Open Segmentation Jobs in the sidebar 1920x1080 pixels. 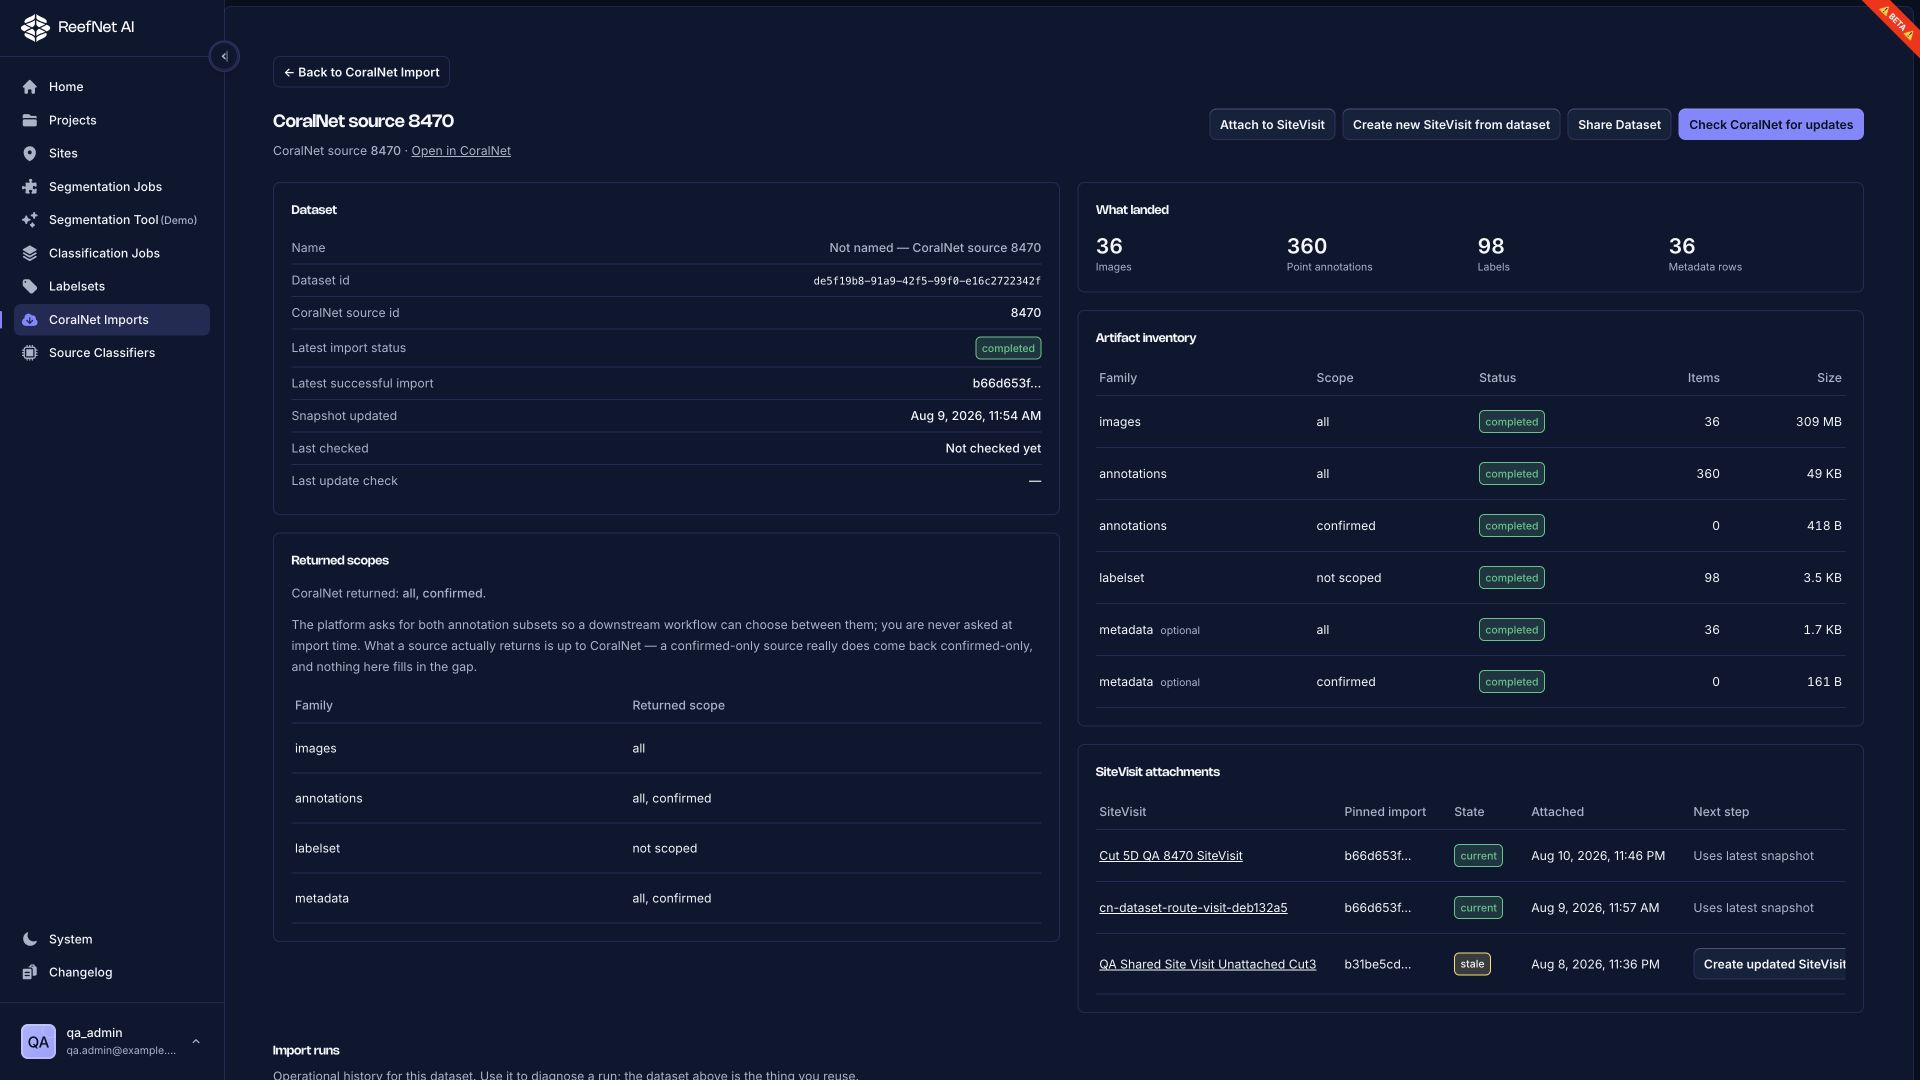pos(112,187)
